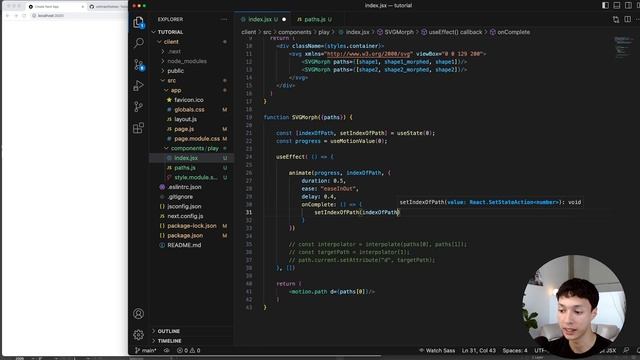640x360 pixels.
Task: Open next.config.js file
Action: 185,216
